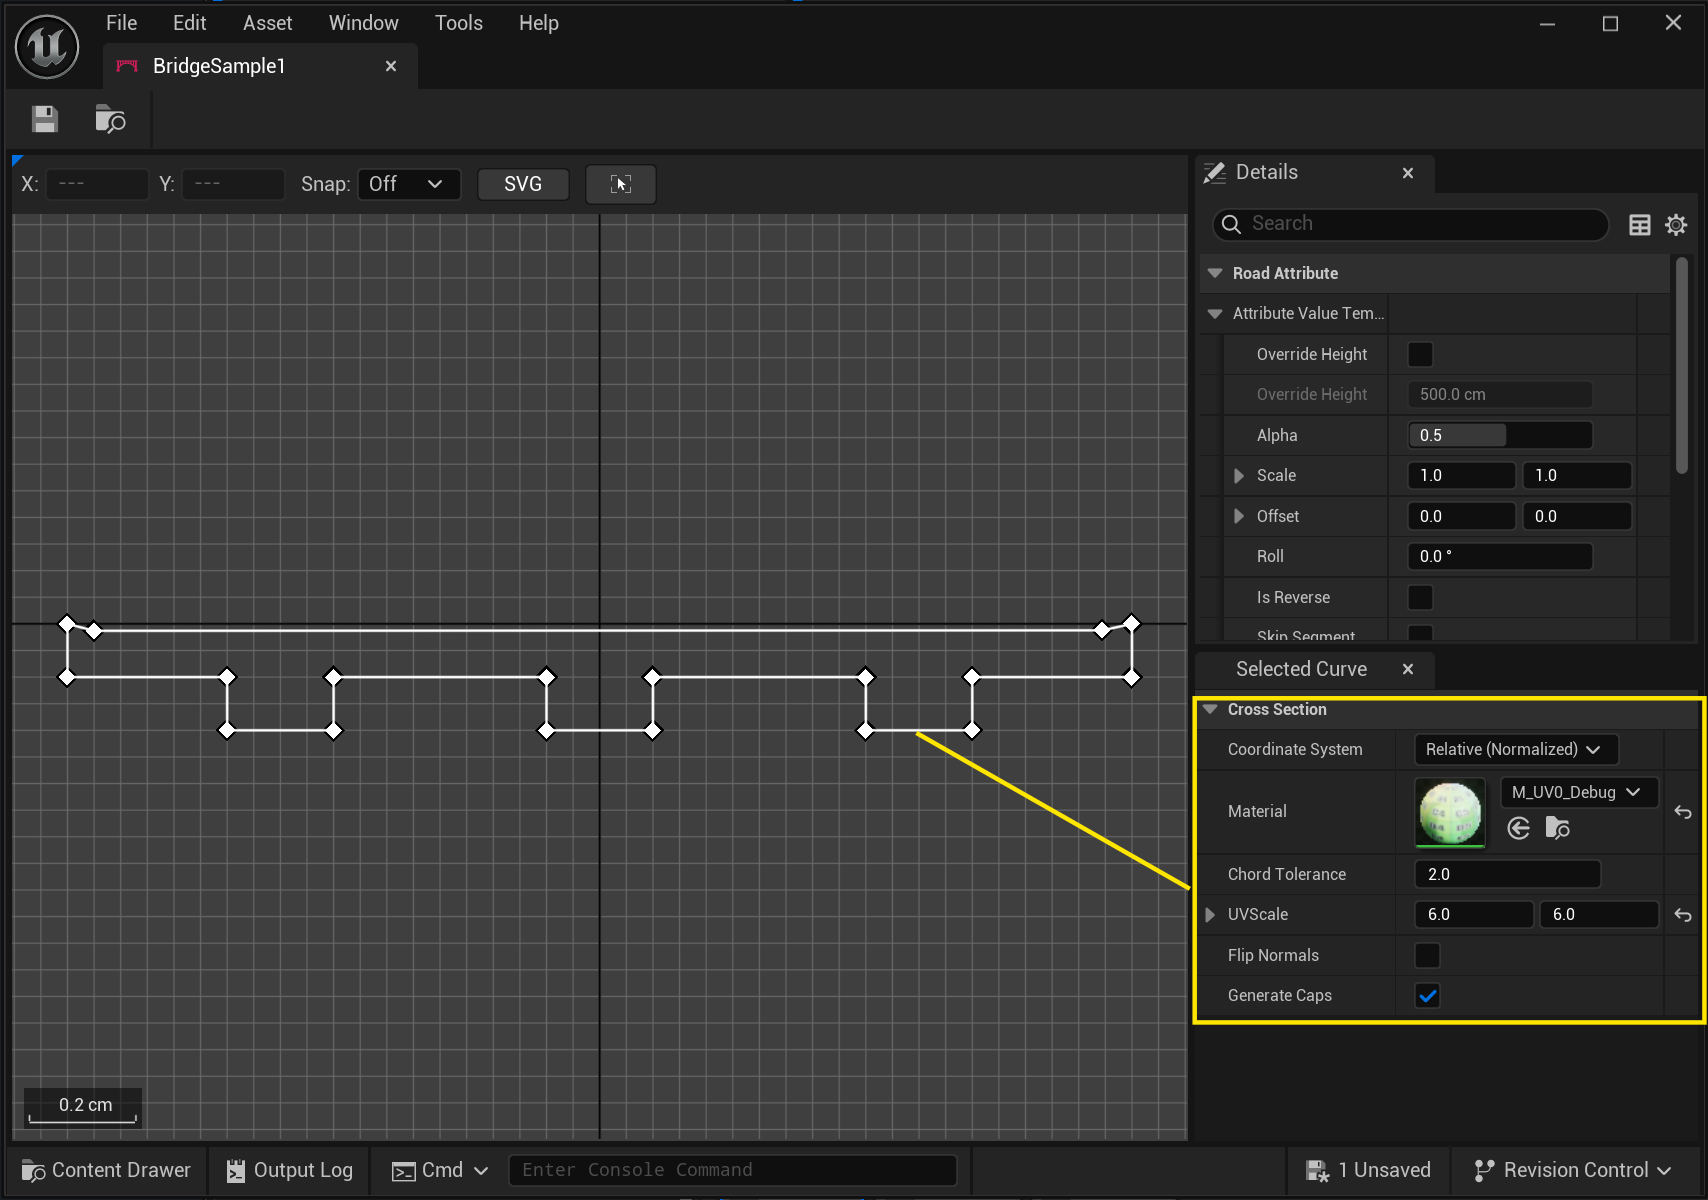This screenshot has height=1200, width=1708.
Task: Click the first Offset value field
Action: click(x=1462, y=516)
